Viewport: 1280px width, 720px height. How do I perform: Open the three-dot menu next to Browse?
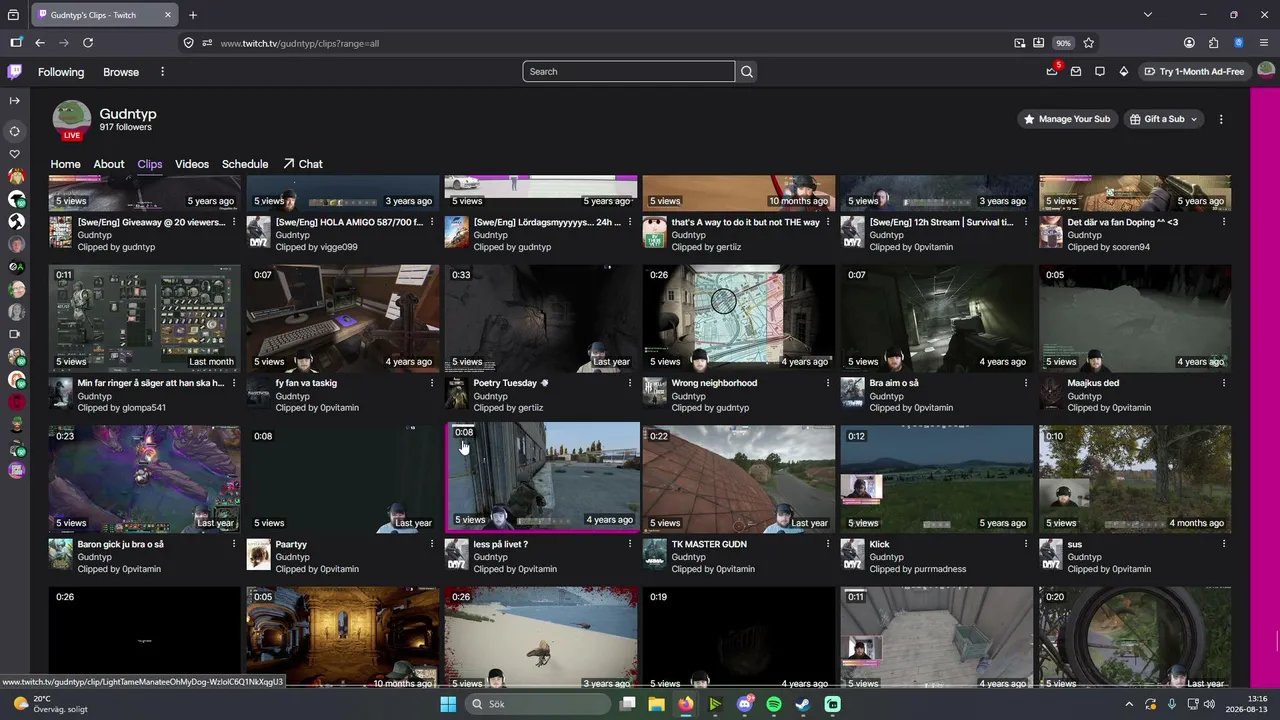[162, 72]
